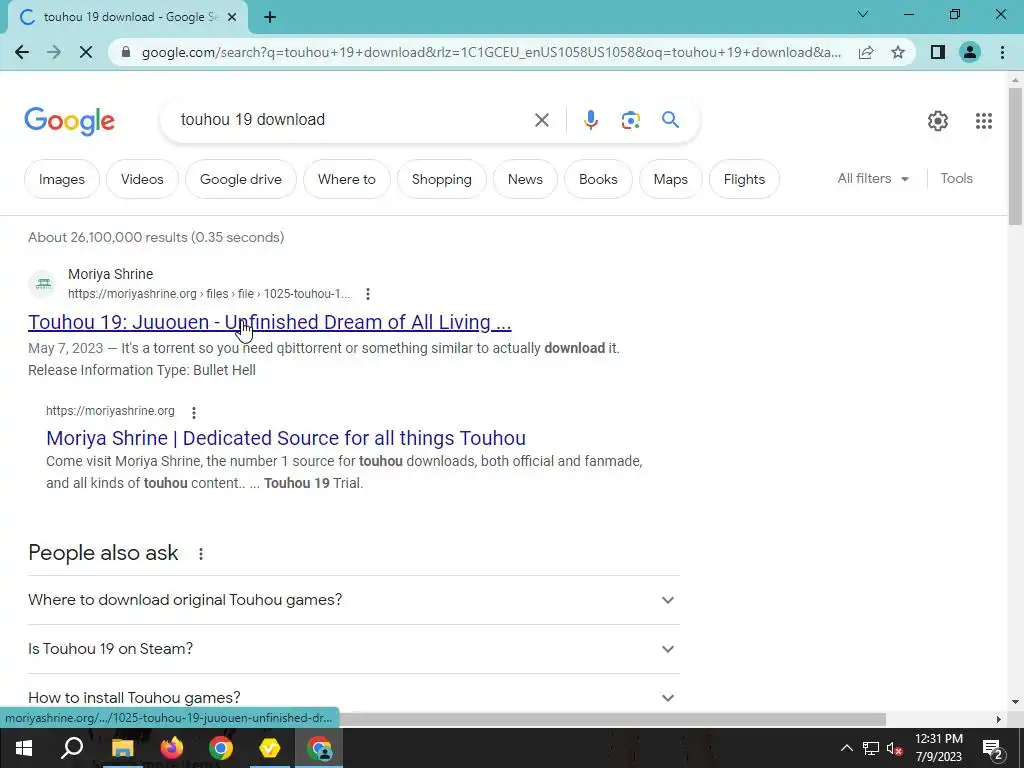Close the touhou 19 download tab
This screenshot has width=1024, height=768.
(232, 17)
